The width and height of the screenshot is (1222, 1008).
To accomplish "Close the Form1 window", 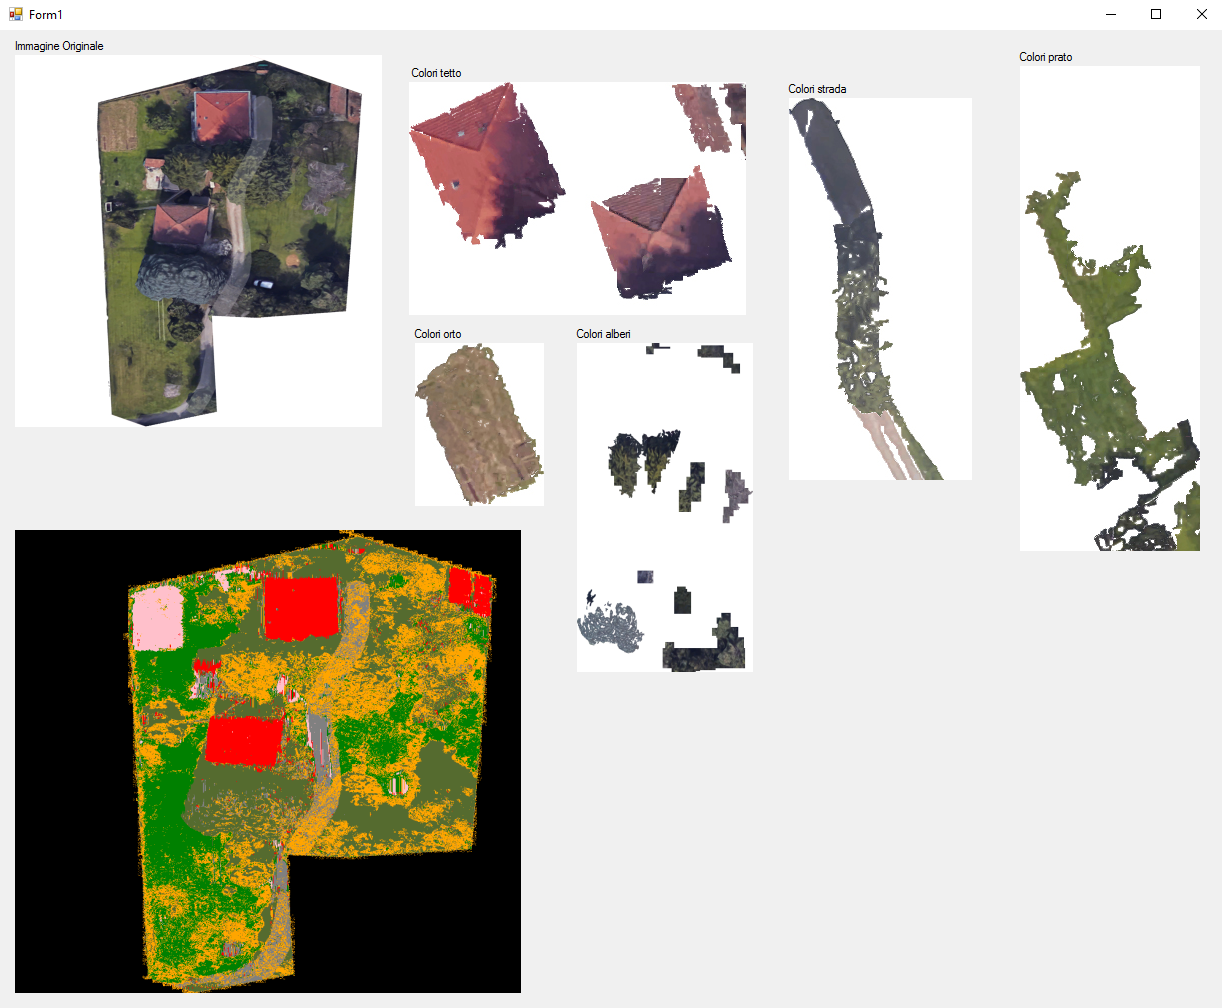I will click(x=1201, y=14).
